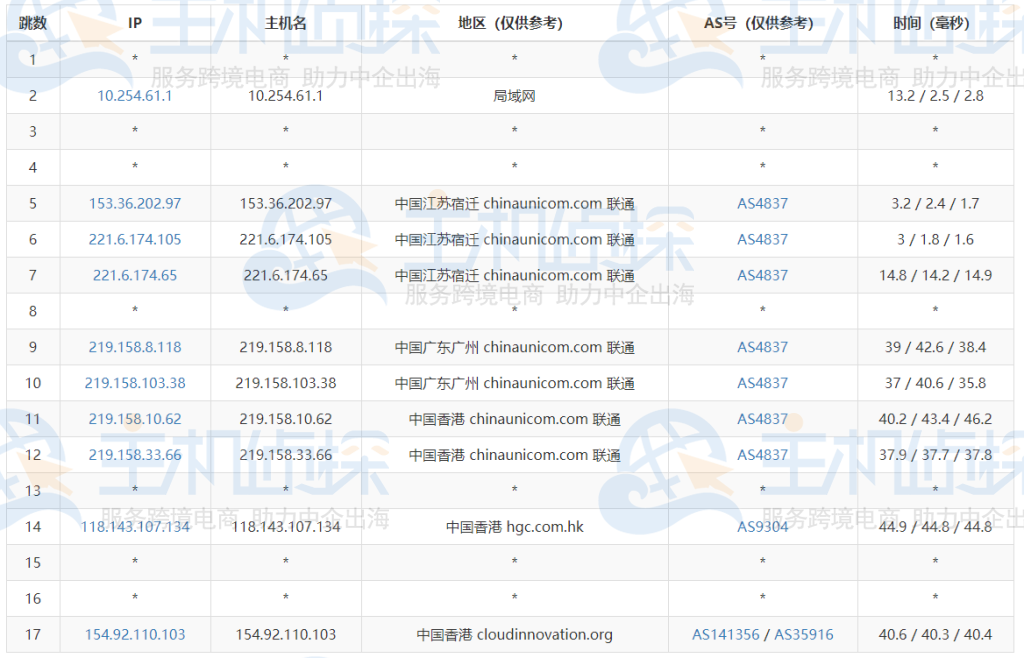Click the 153.36.202.97 IP link

(x=134, y=203)
